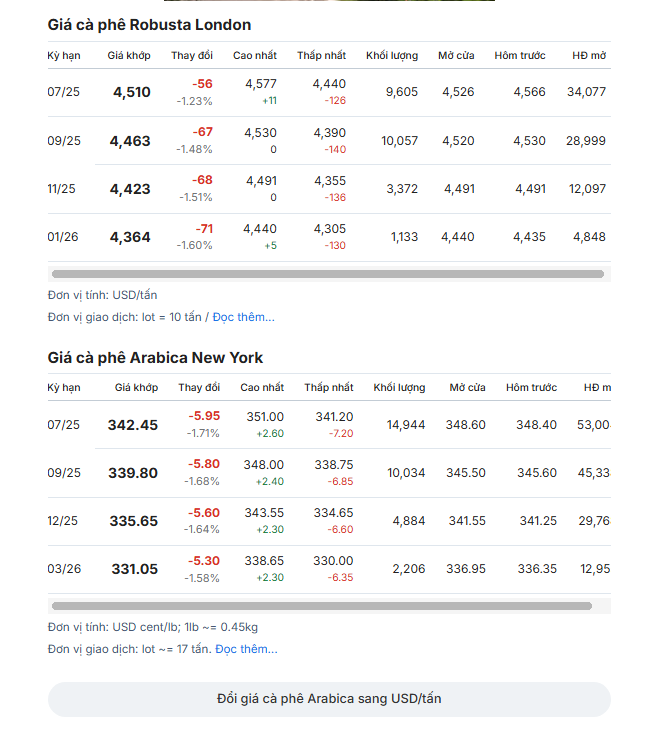Click the Arabica New York table horizontal scrollbar
Image resolution: width=659 pixels, height=732 pixels.
point(322,606)
